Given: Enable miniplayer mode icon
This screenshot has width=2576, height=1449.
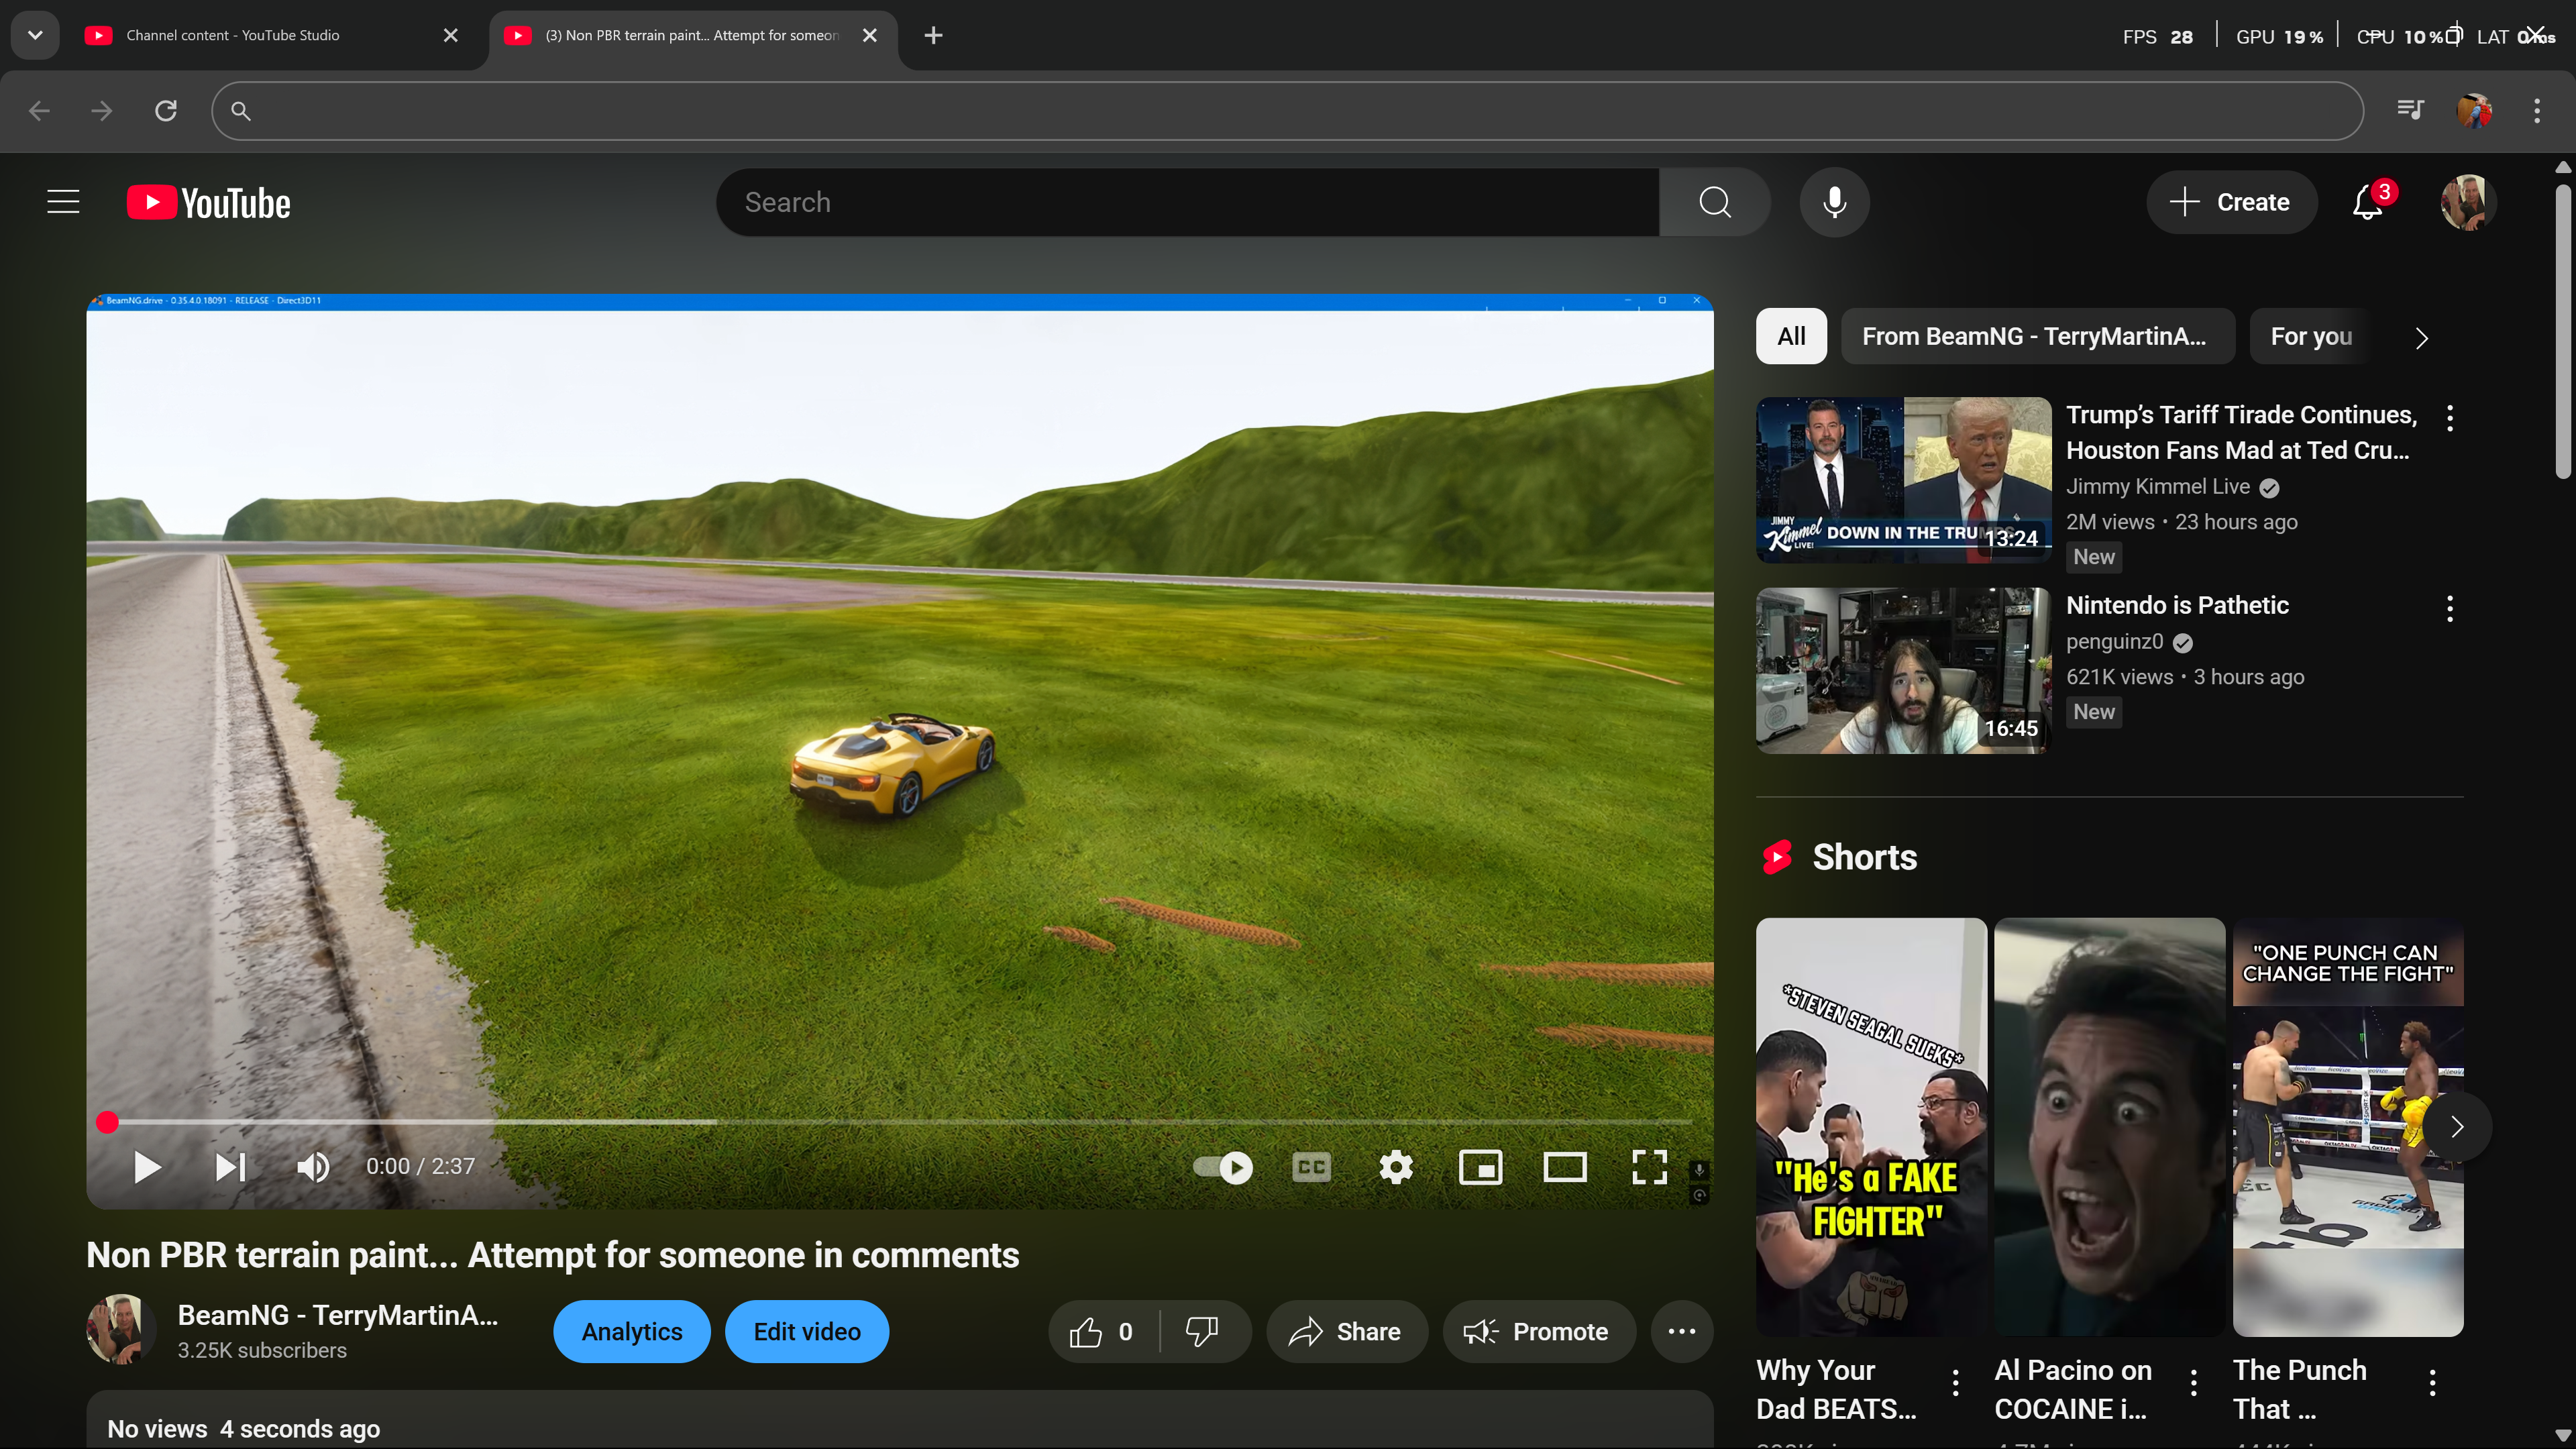Looking at the screenshot, I should [1480, 1167].
